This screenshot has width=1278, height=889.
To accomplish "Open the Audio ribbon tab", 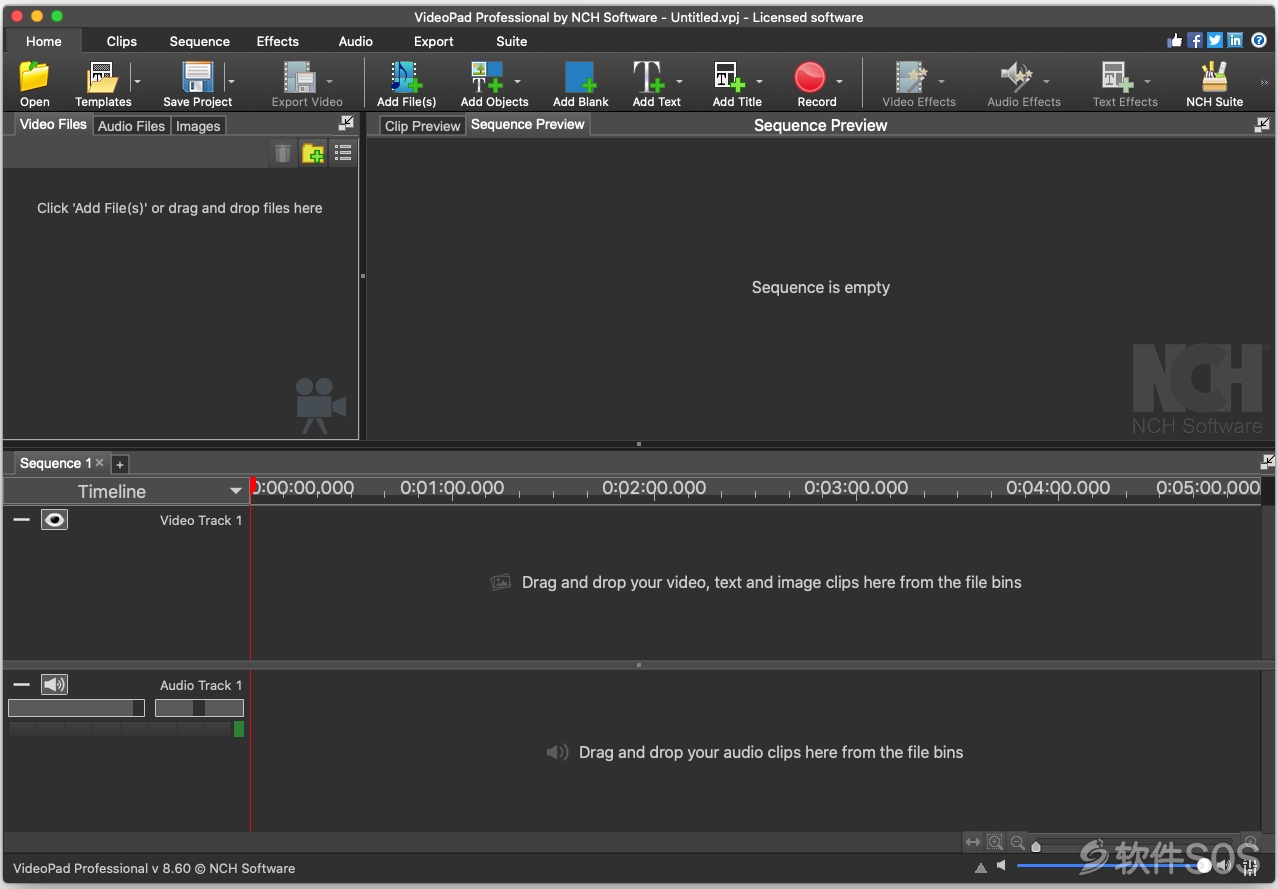I will click(356, 41).
